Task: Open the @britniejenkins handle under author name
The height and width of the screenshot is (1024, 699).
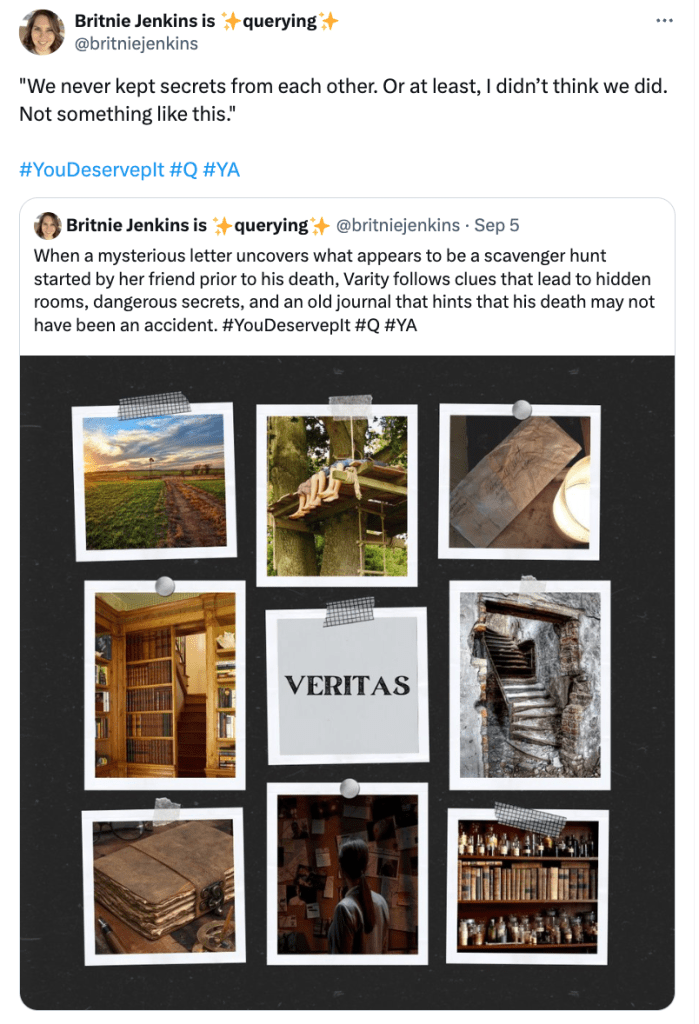Action: [x=136, y=44]
